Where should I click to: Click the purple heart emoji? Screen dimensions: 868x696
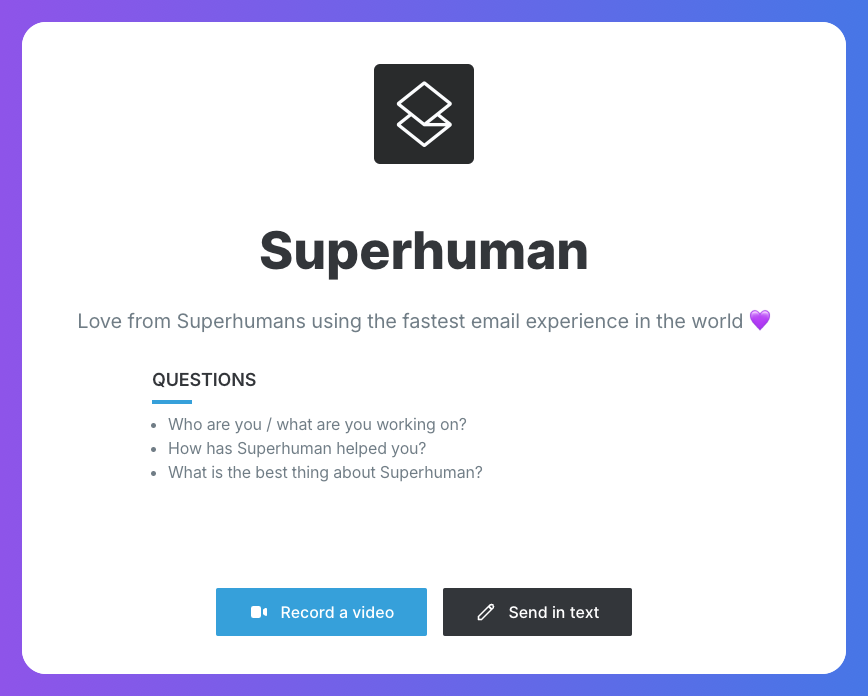[x=760, y=321]
